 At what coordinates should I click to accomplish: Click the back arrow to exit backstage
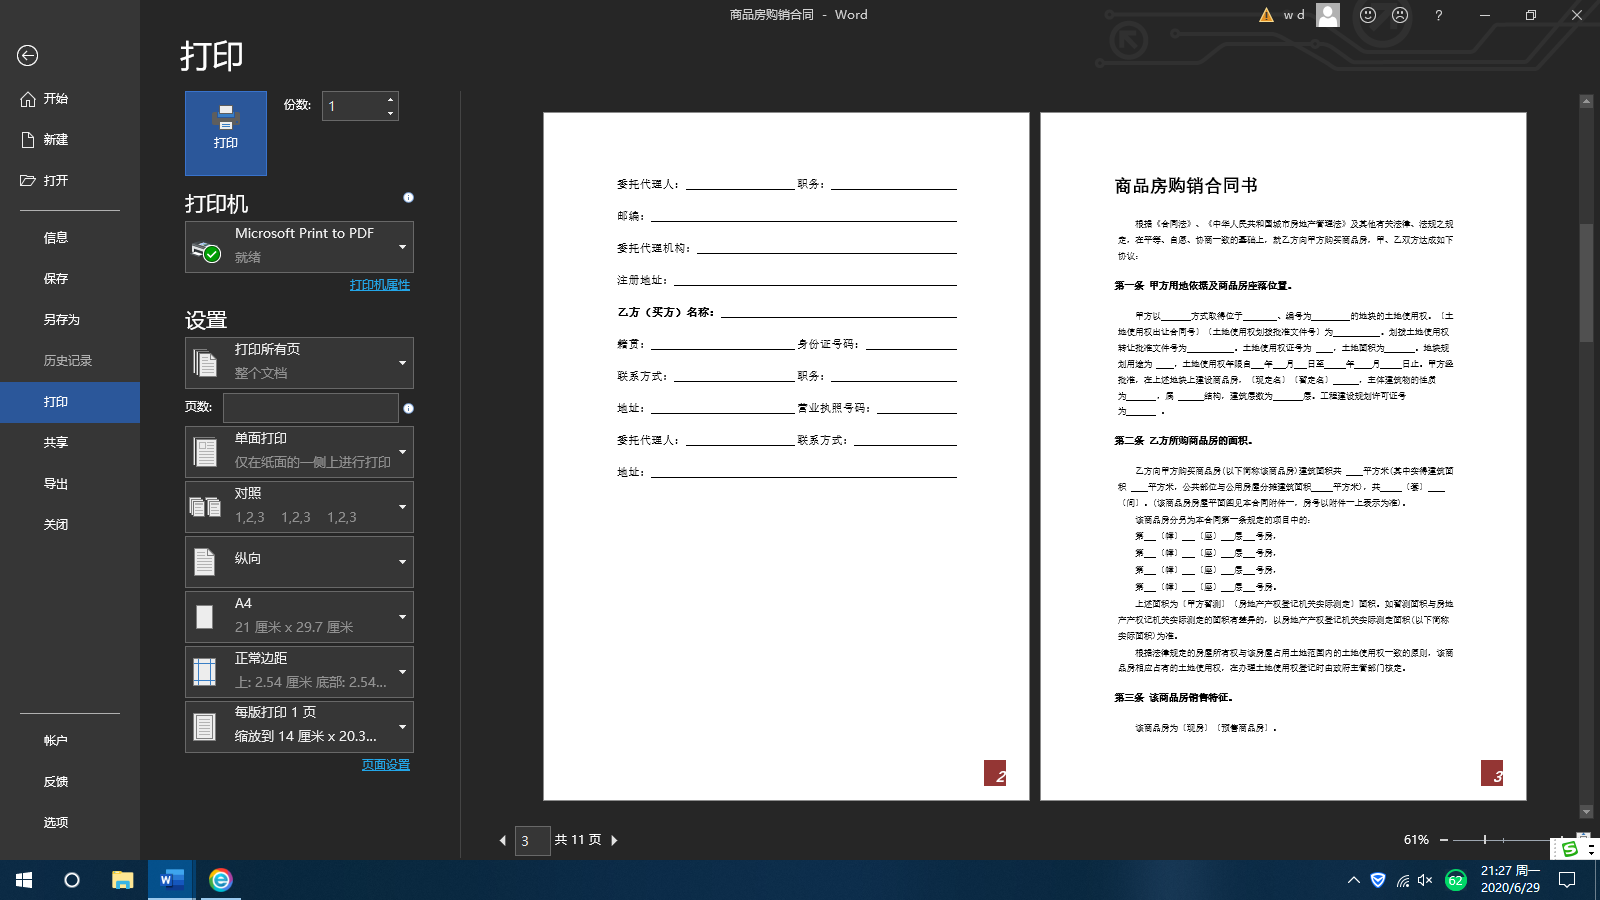(28, 56)
